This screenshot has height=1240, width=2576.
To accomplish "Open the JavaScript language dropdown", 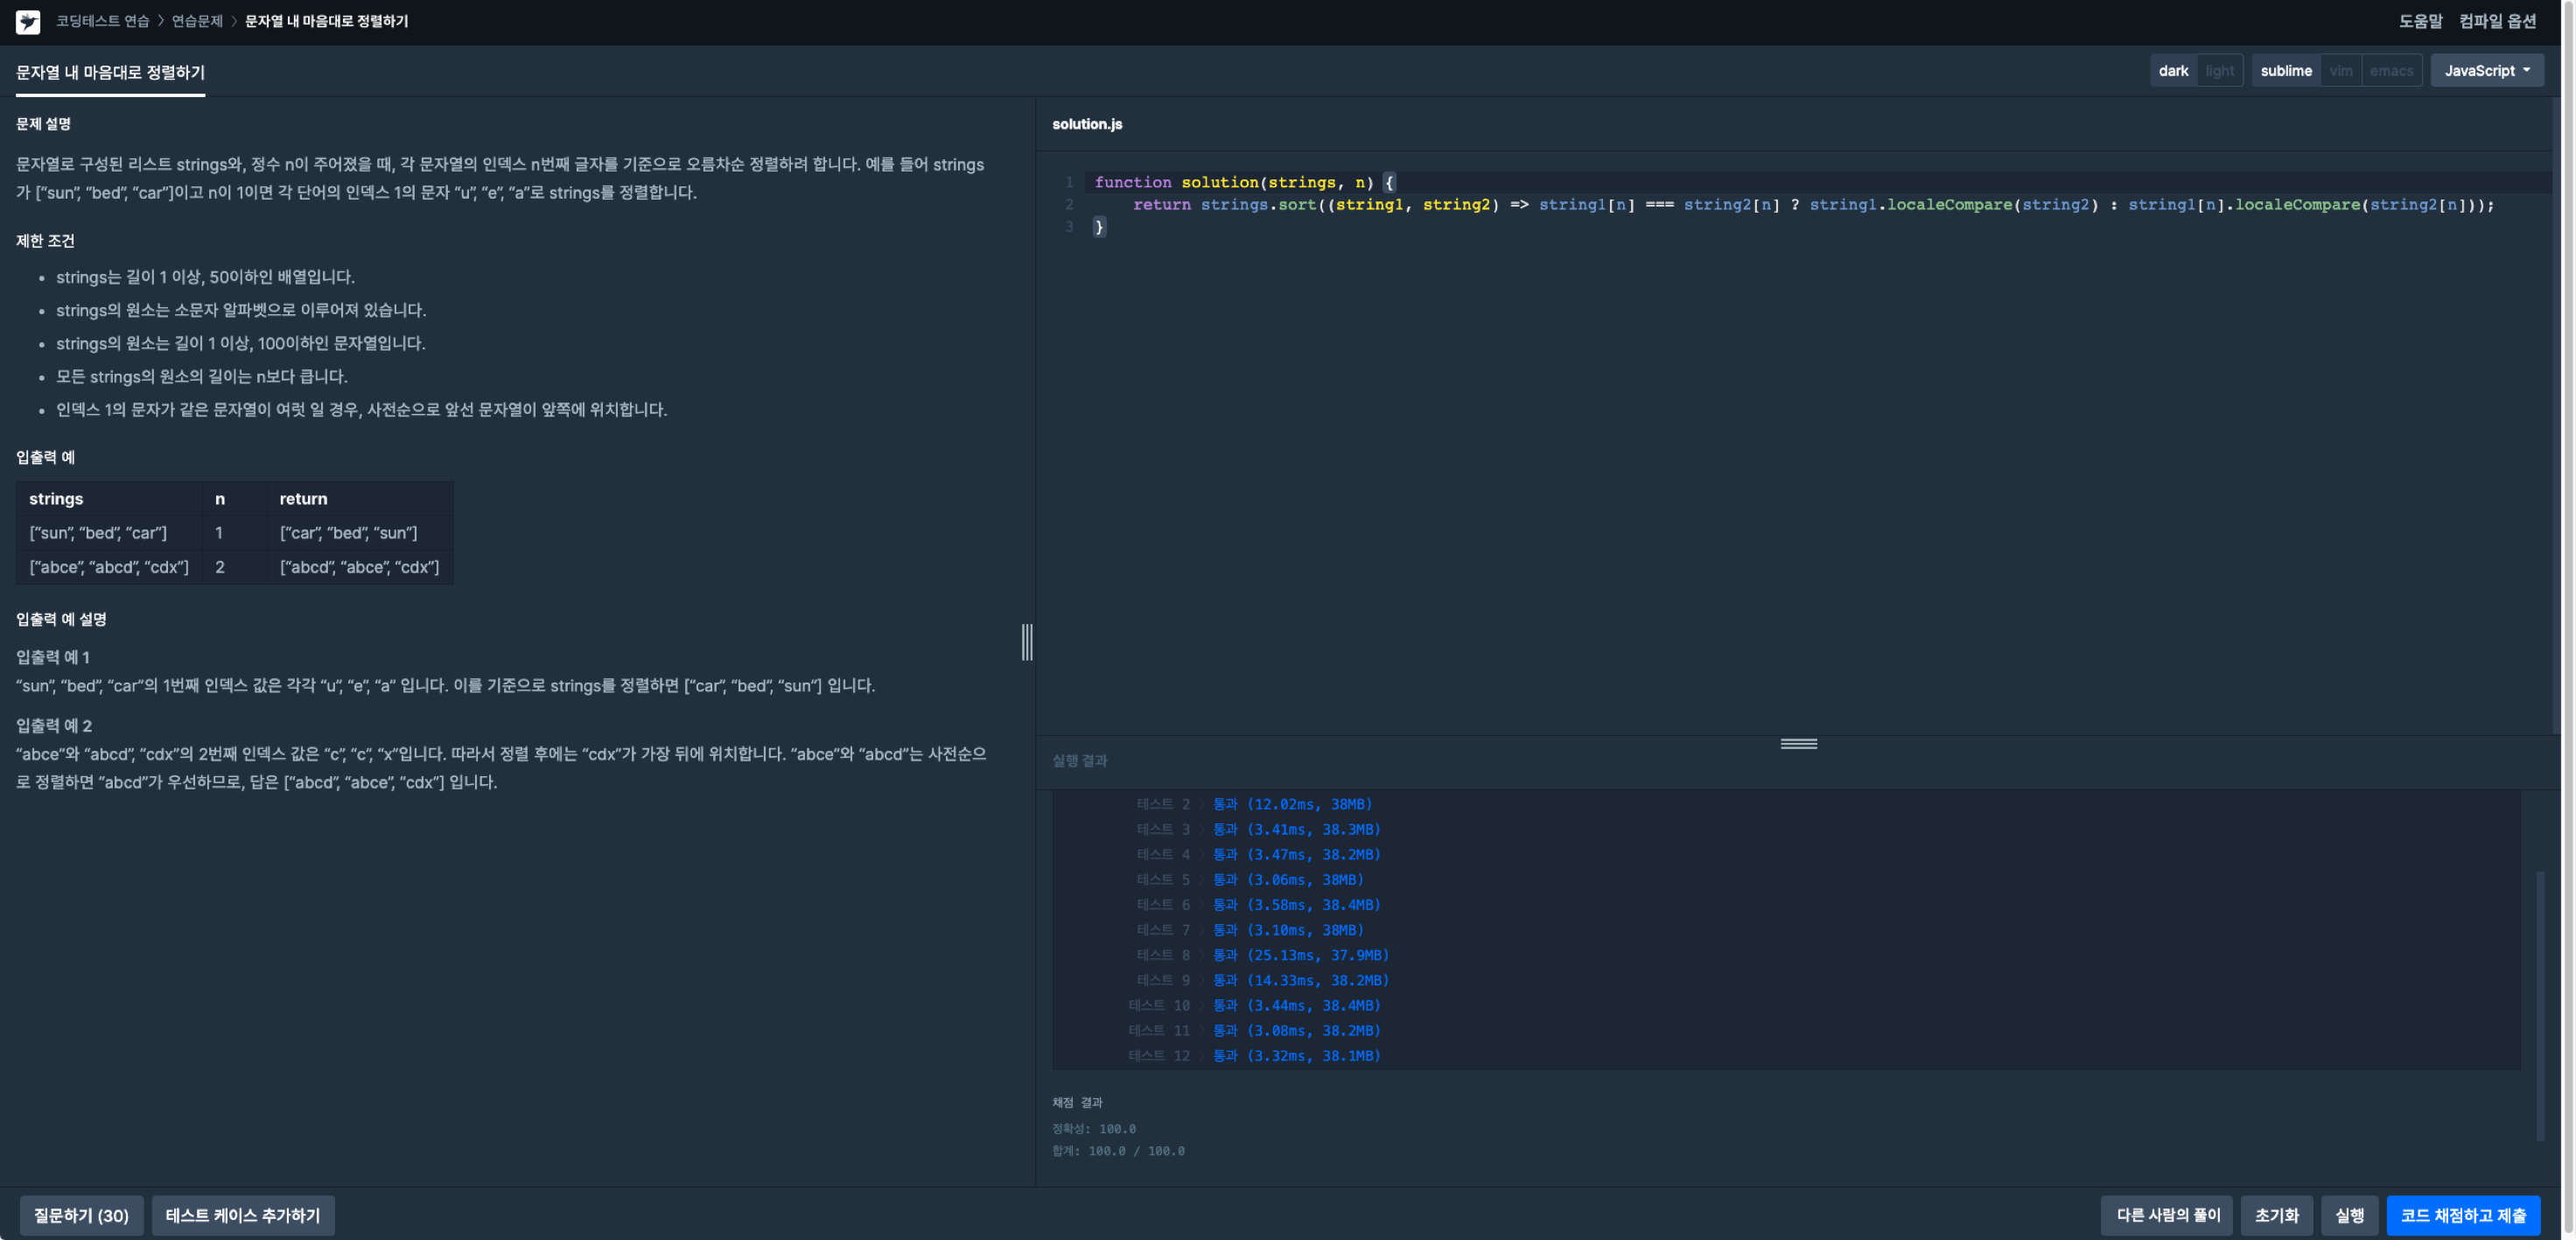I will (x=2486, y=71).
